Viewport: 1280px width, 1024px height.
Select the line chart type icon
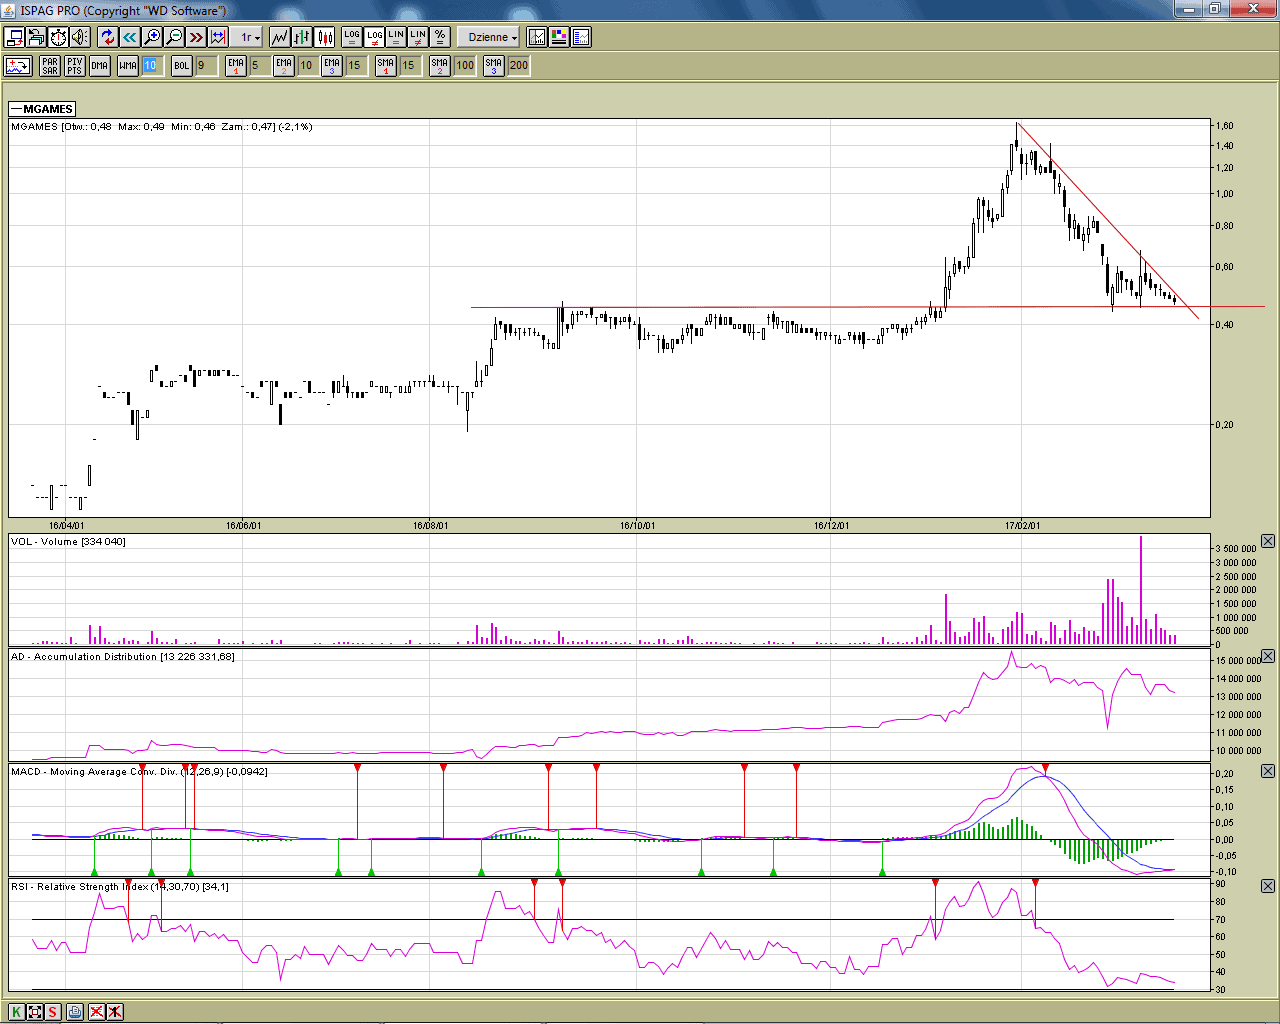[x=280, y=37]
